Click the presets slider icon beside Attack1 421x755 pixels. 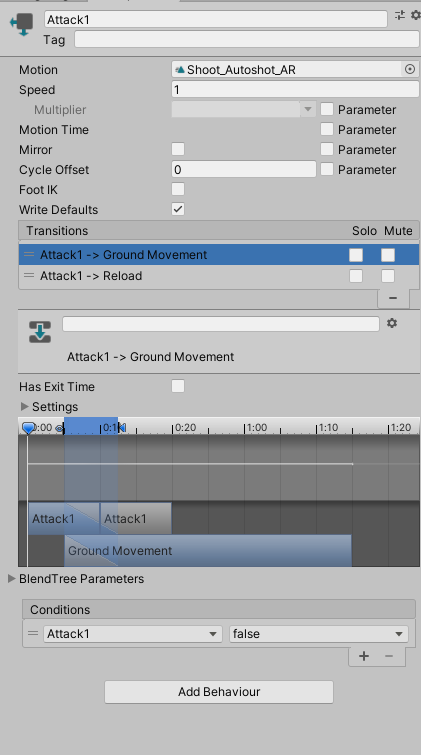point(400,15)
